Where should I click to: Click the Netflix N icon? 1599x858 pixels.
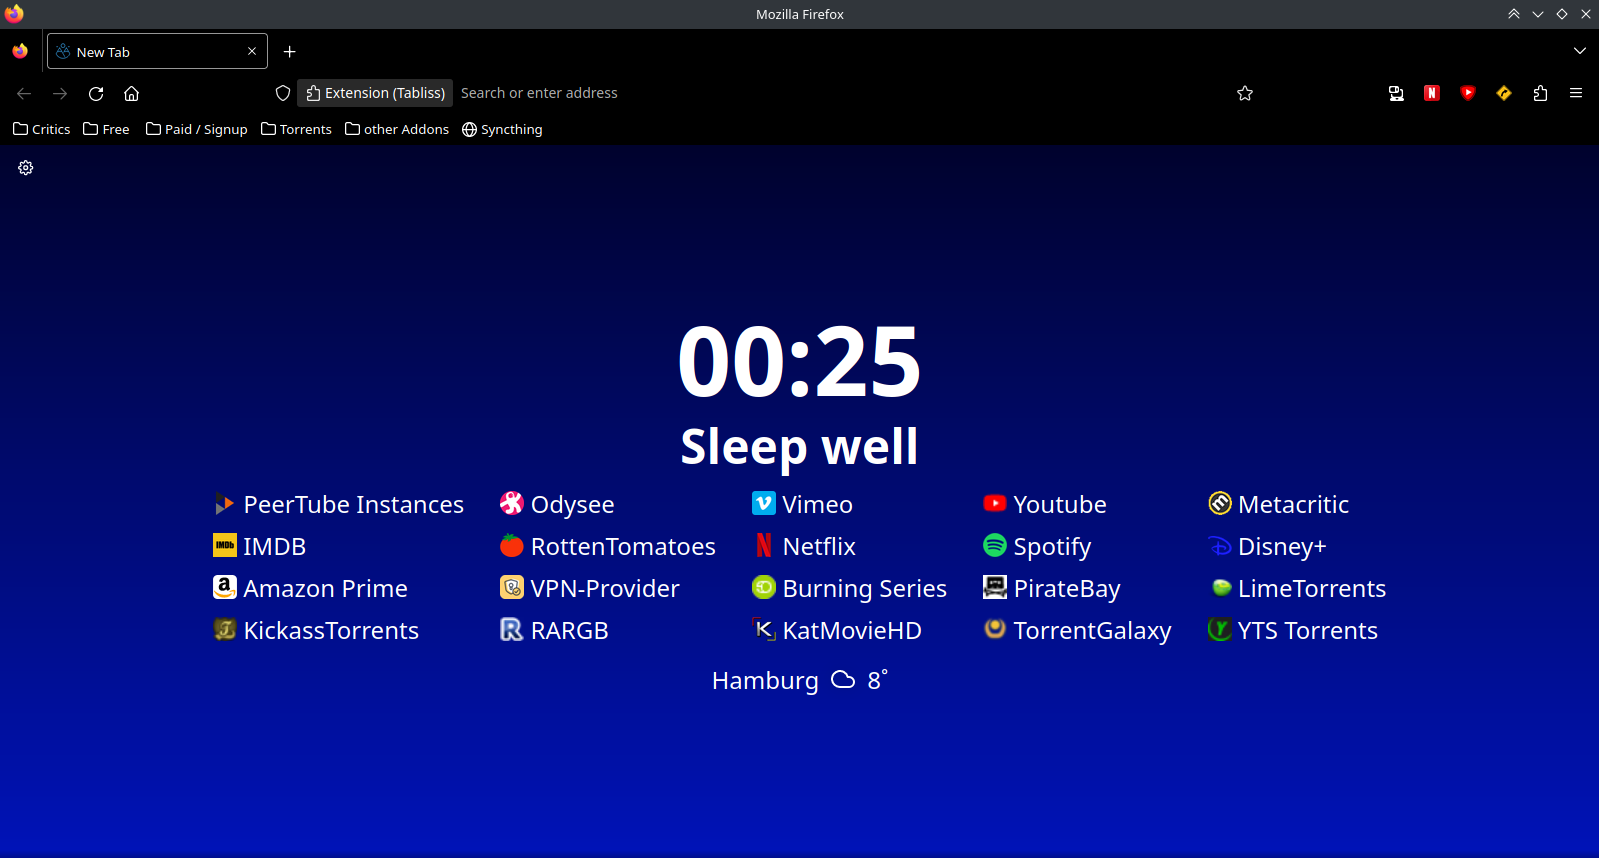tap(764, 546)
